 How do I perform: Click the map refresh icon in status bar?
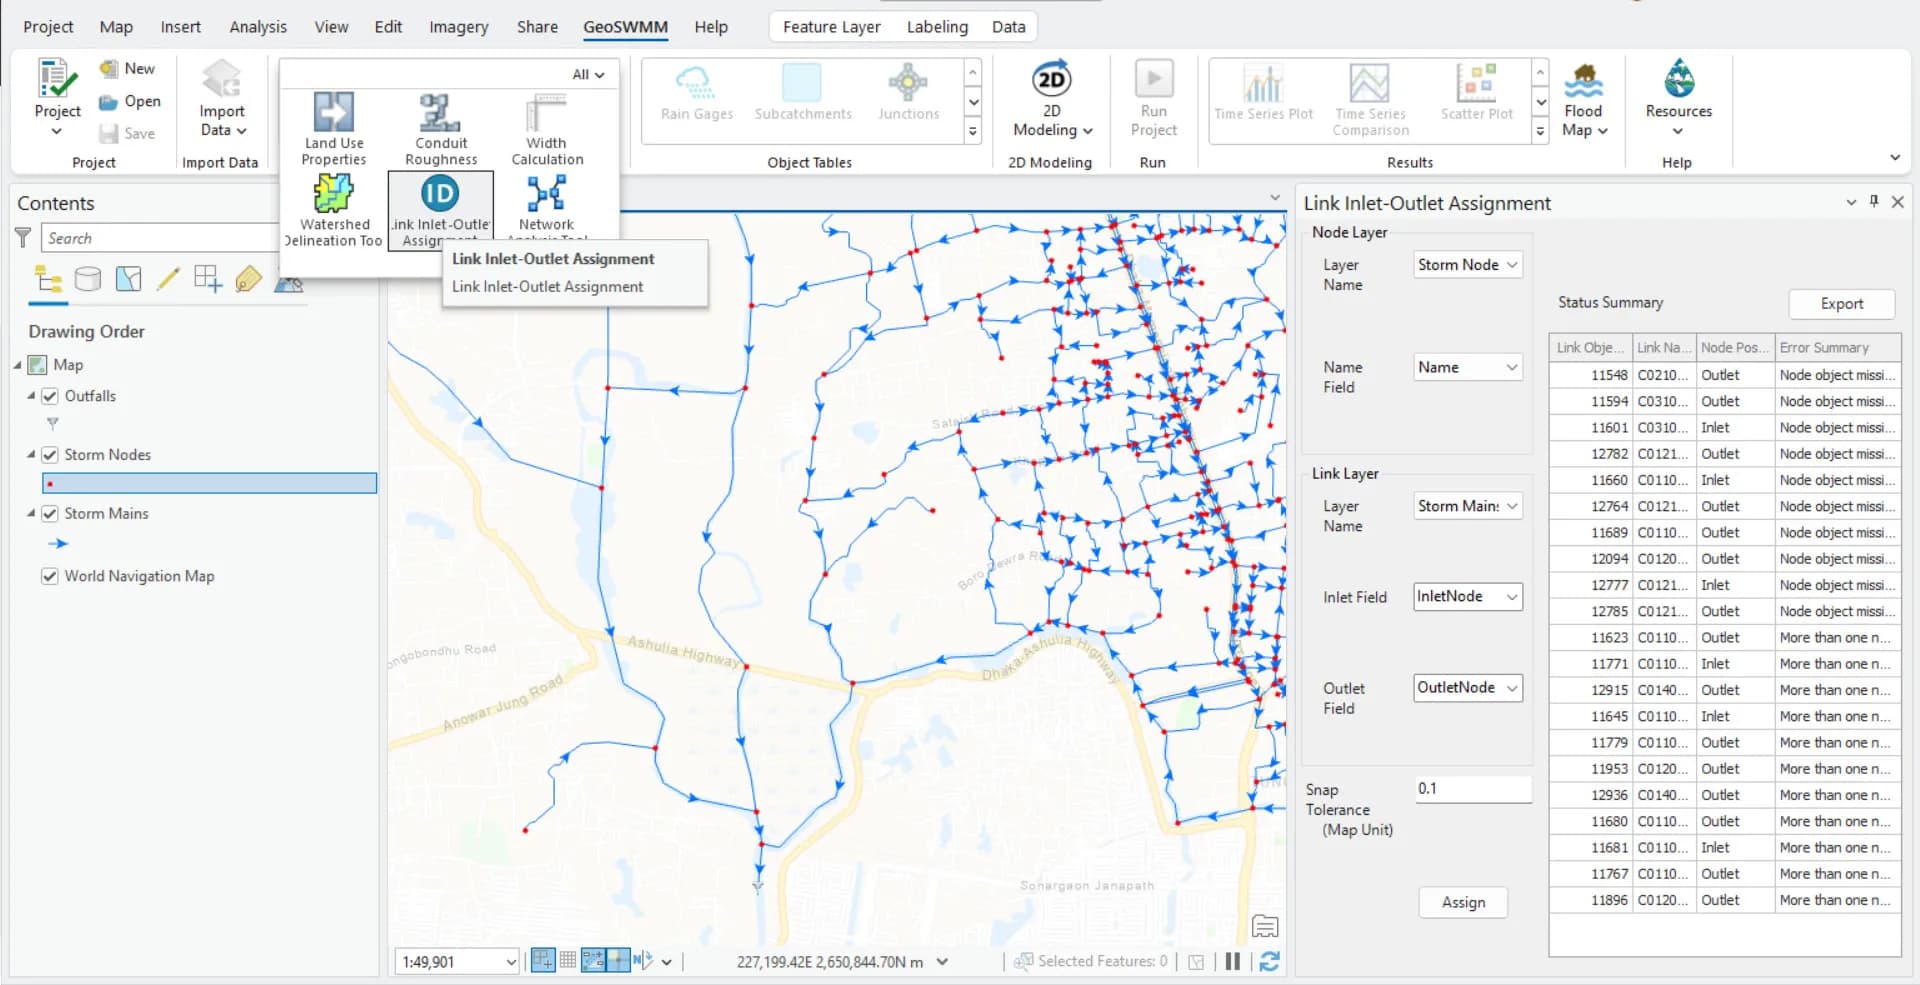point(1269,961)
